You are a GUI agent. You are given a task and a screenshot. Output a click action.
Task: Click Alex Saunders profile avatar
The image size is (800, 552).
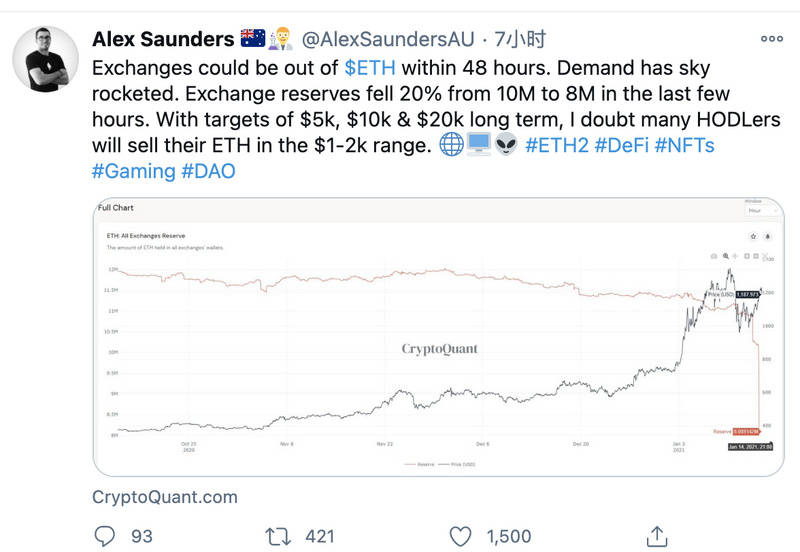[x=45, y=59]
